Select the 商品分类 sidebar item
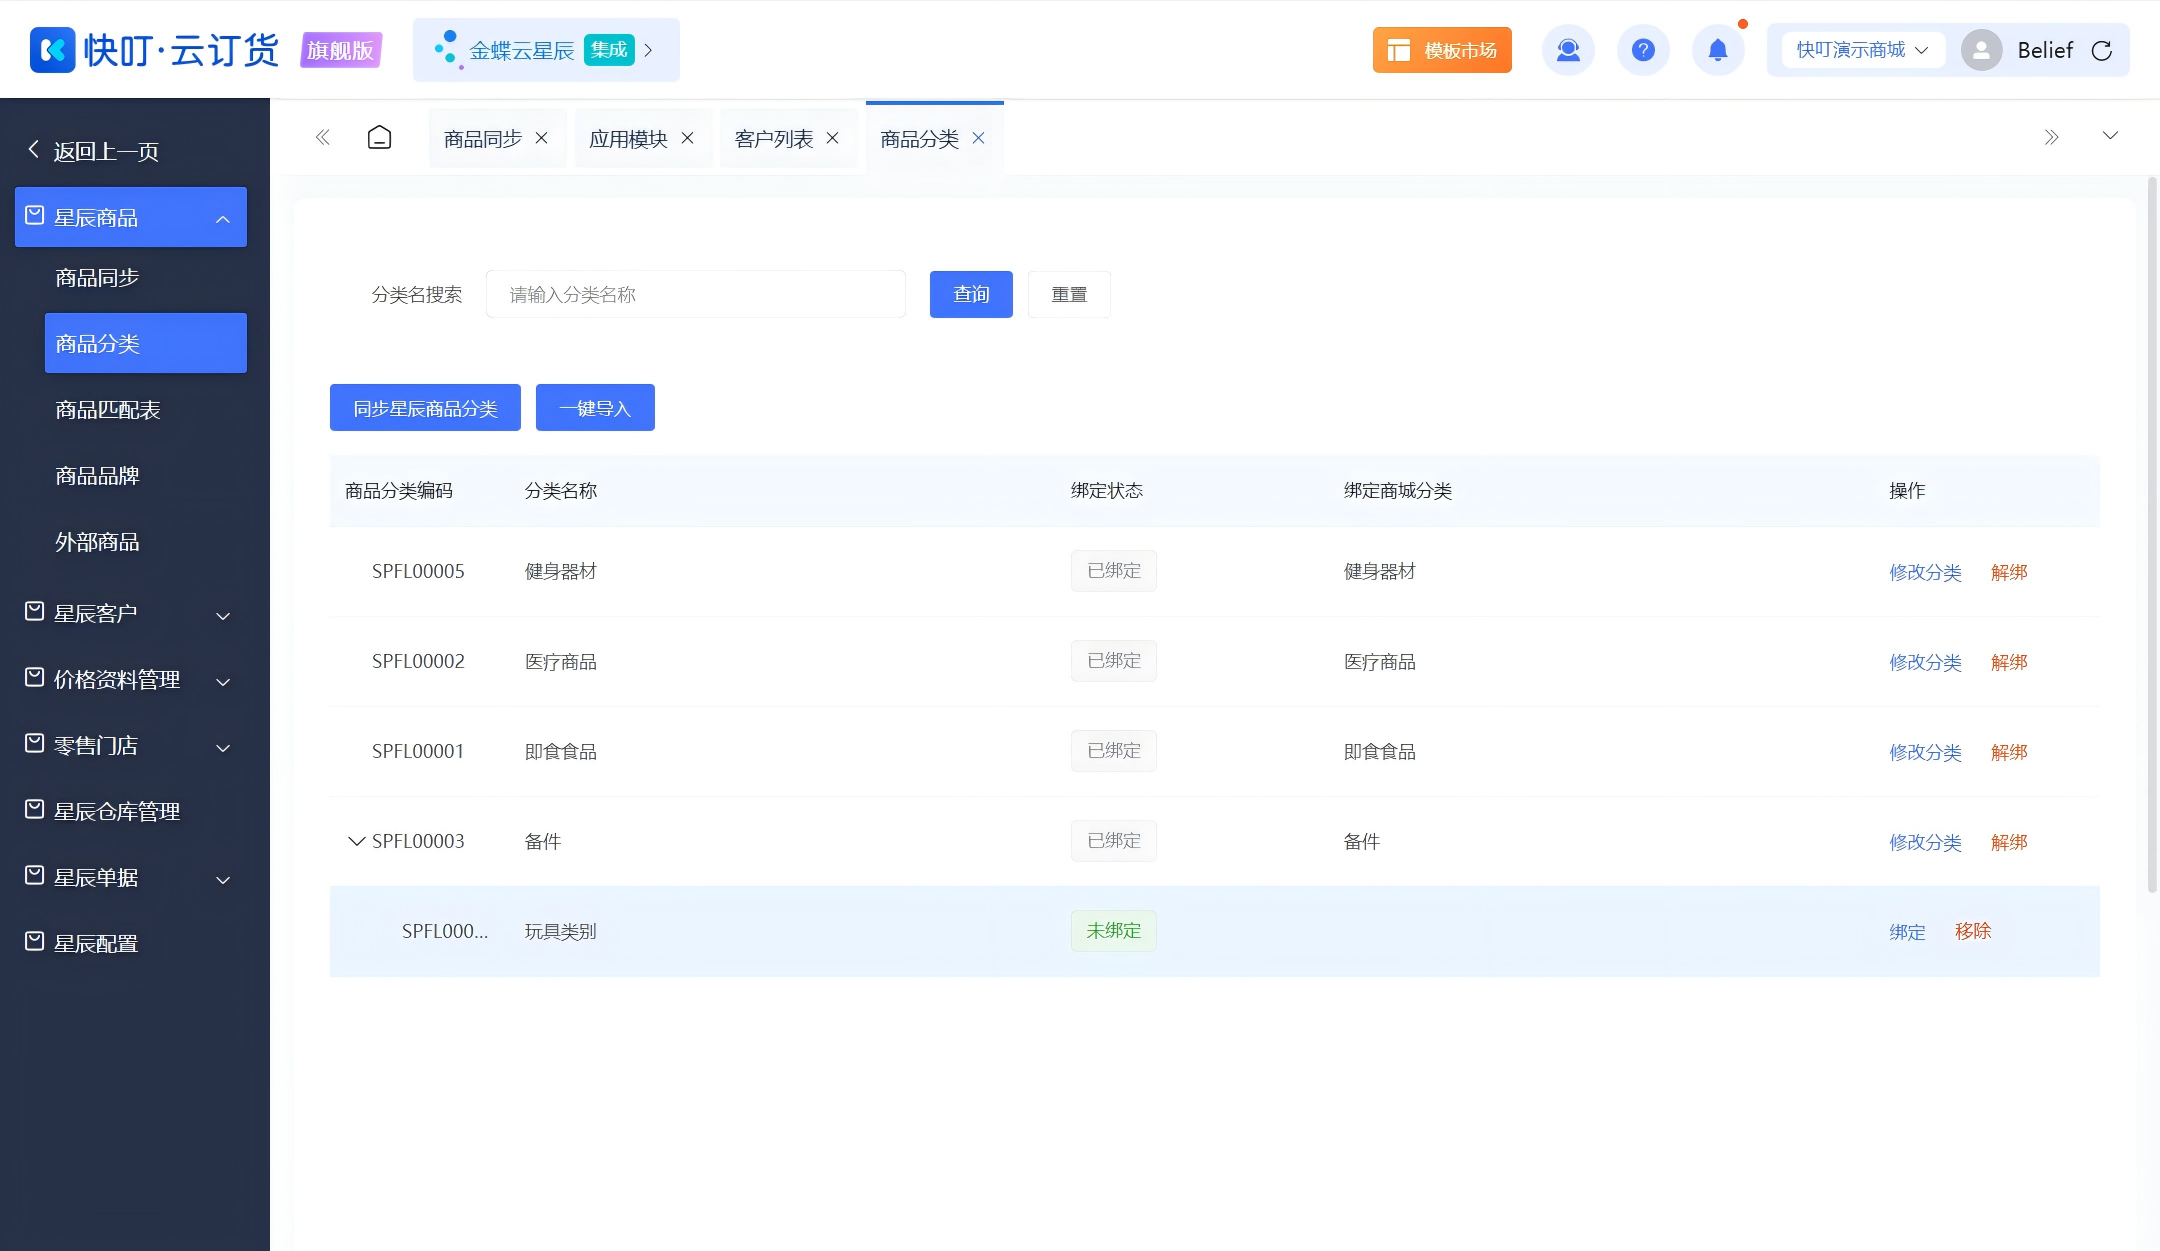2160x1251 pixels. (146, 343)
